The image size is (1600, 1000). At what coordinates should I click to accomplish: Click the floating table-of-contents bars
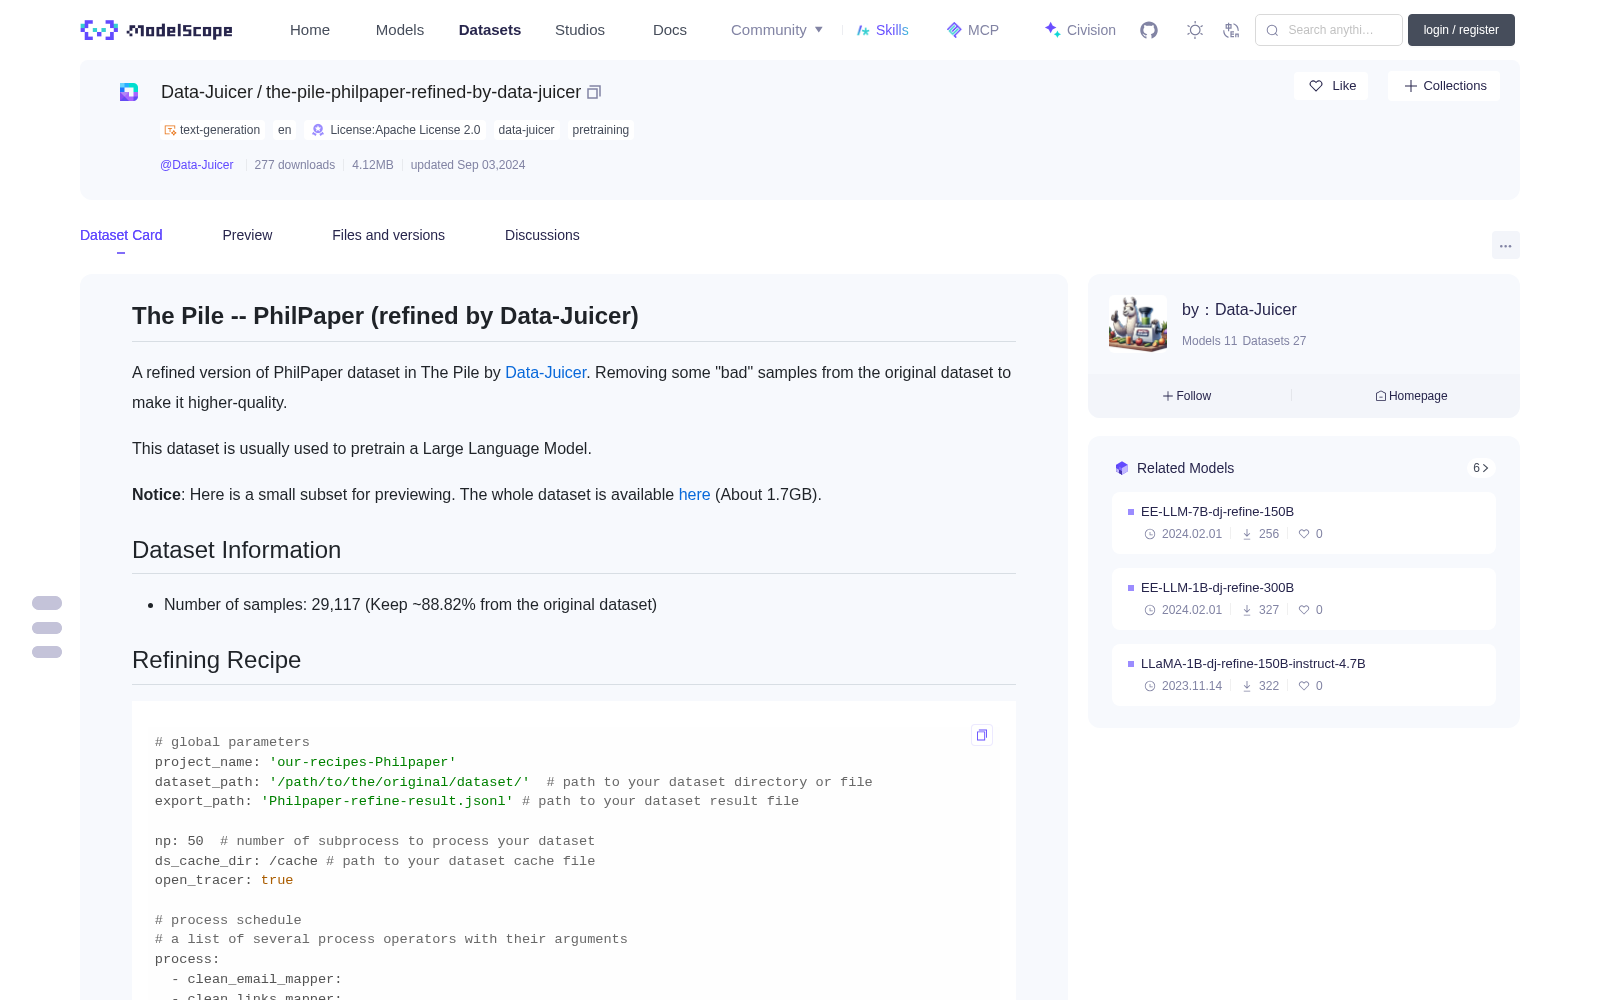47,627
